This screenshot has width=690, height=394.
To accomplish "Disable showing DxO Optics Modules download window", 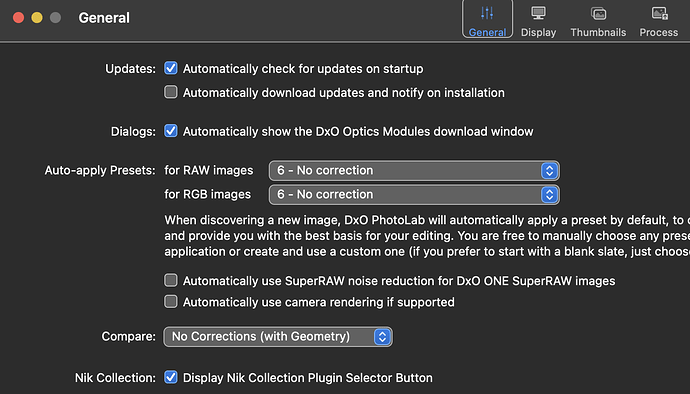I will pos(171,131).
